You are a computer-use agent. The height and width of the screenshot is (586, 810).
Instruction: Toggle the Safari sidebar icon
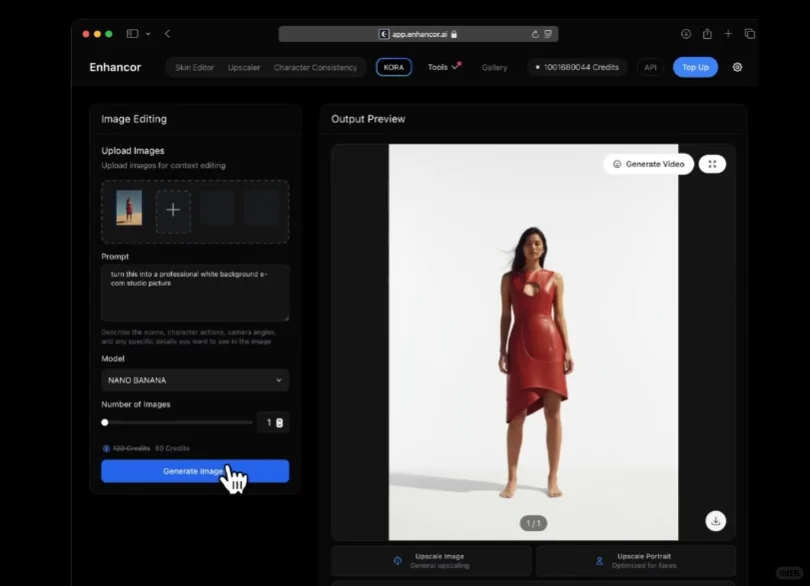coord(132,34)
